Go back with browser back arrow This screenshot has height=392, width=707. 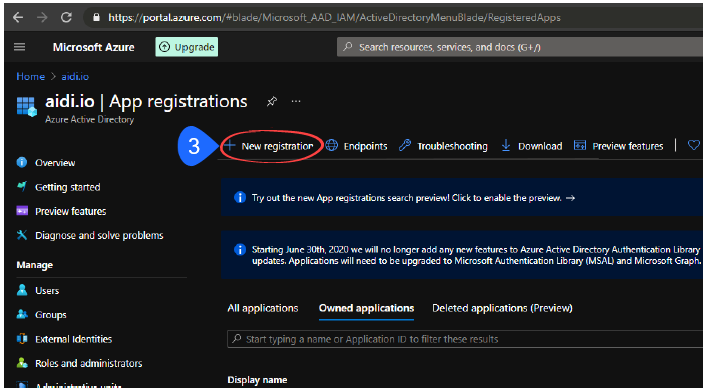[18, 18]
